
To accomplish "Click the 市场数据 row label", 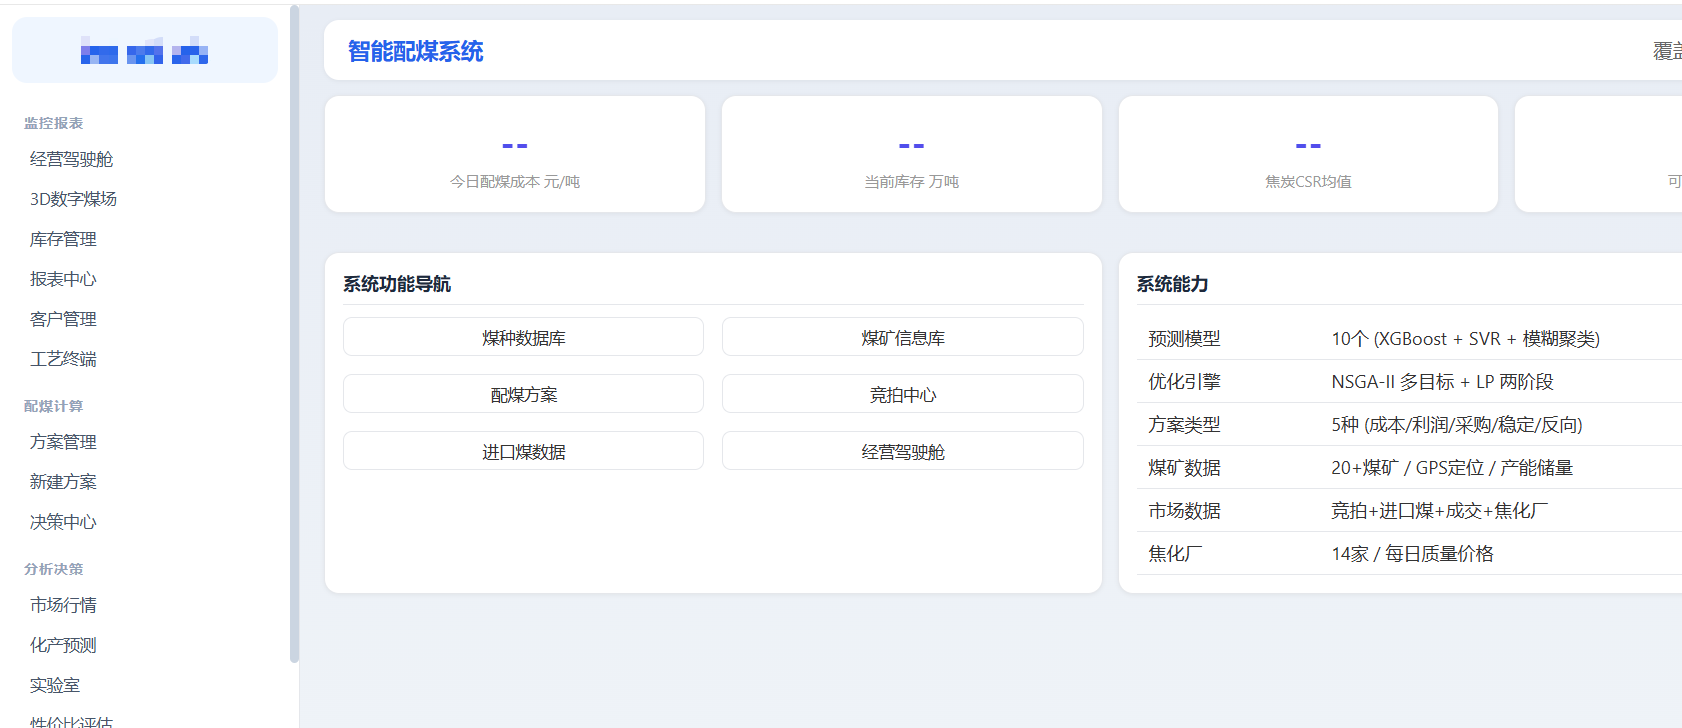I will 1184,511.
